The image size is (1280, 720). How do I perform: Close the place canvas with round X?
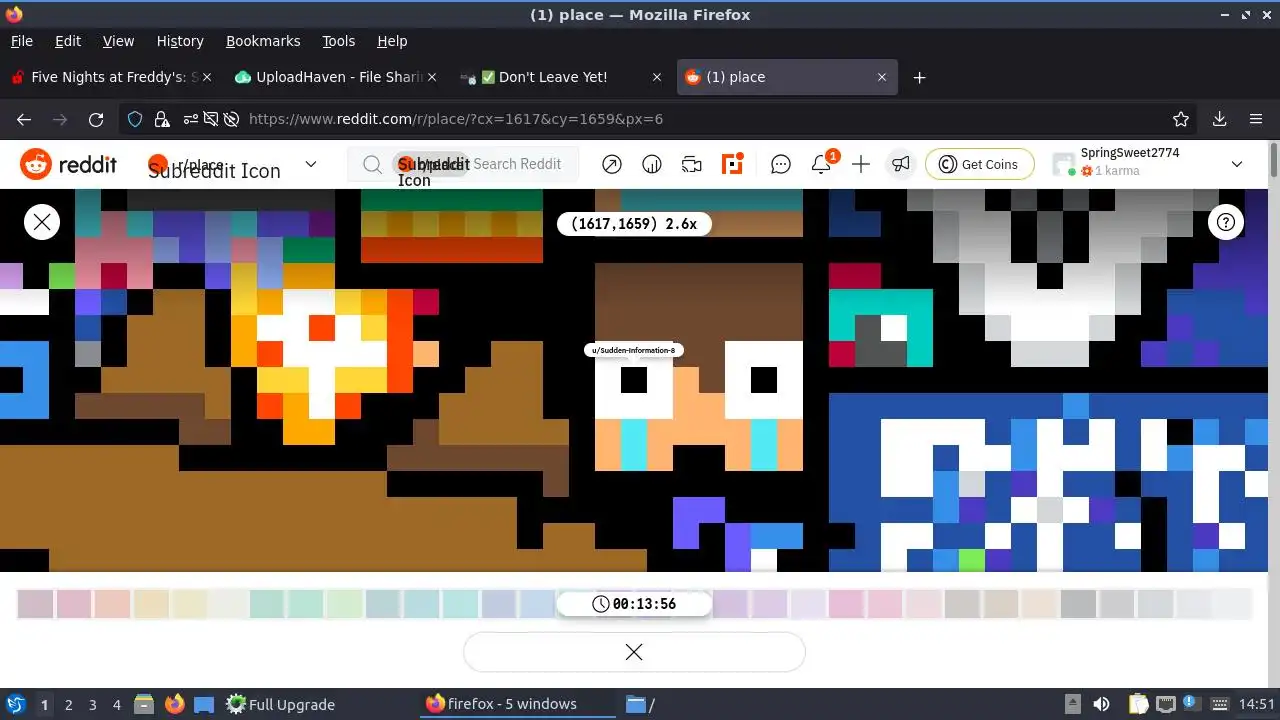tap(42, 222)
